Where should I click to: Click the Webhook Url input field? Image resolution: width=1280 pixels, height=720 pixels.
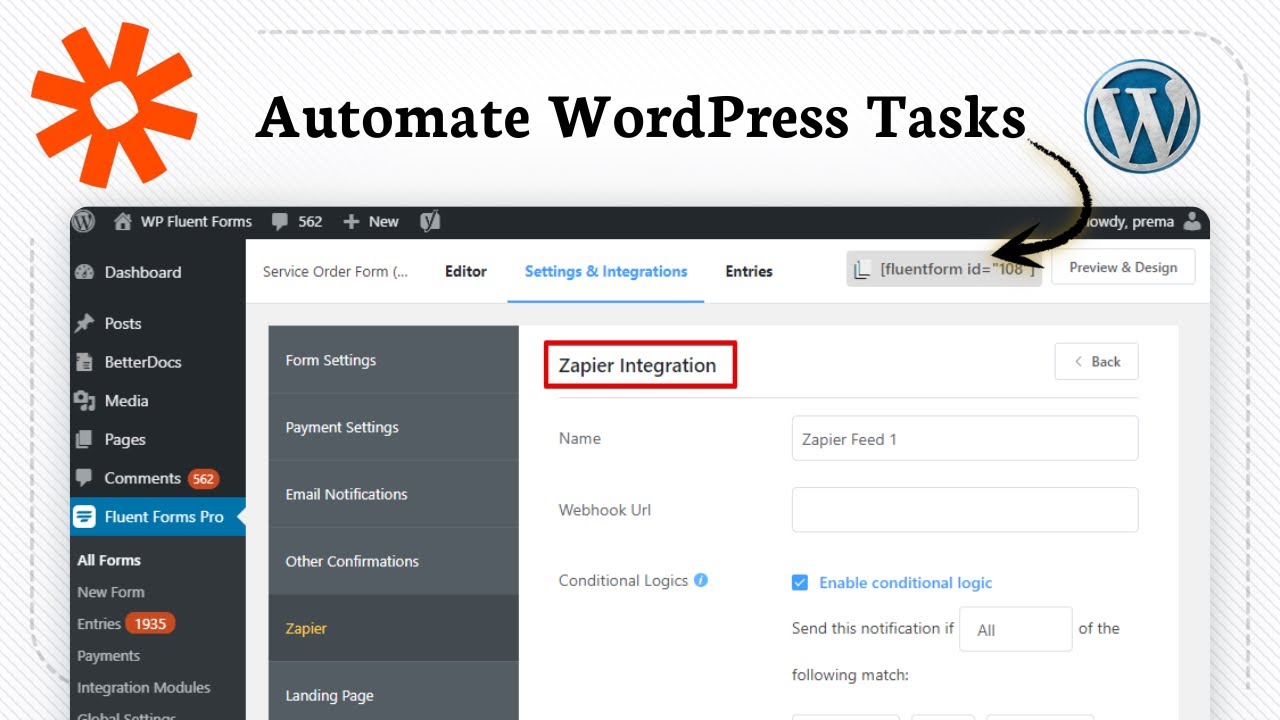pos(965,510)
